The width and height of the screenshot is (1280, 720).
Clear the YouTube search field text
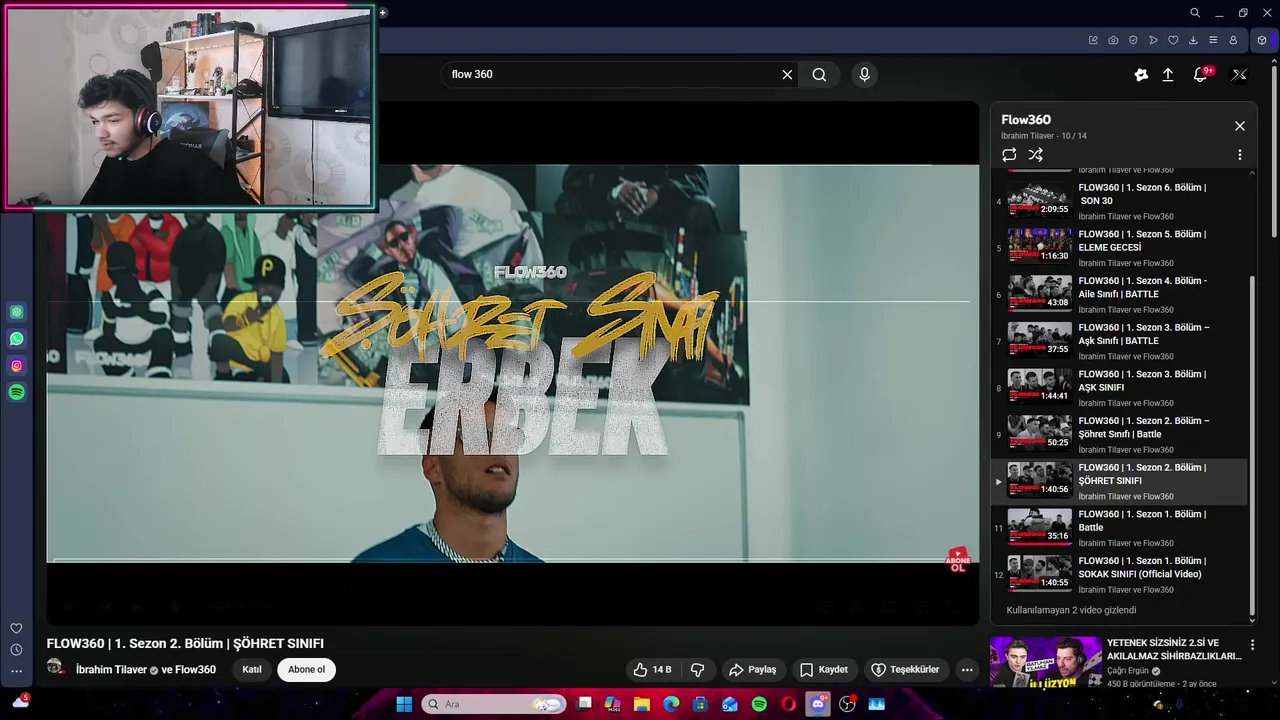click(x=787, y=74)
